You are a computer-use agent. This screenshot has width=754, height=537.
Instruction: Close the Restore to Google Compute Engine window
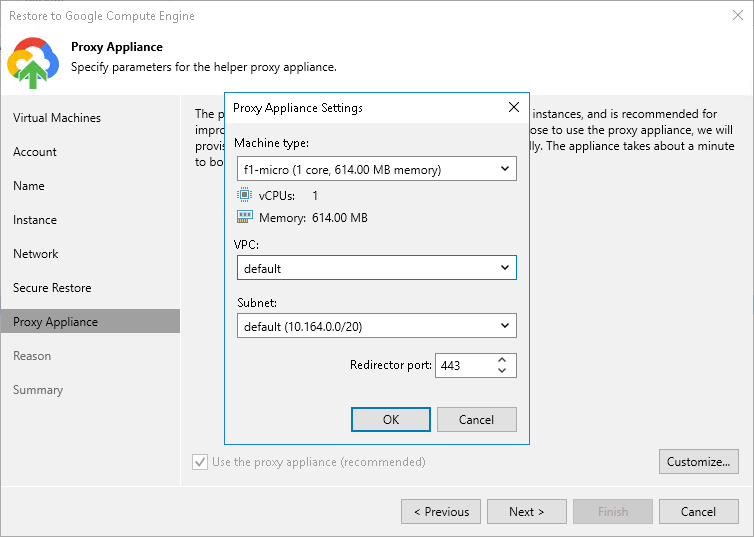(737, 15)
